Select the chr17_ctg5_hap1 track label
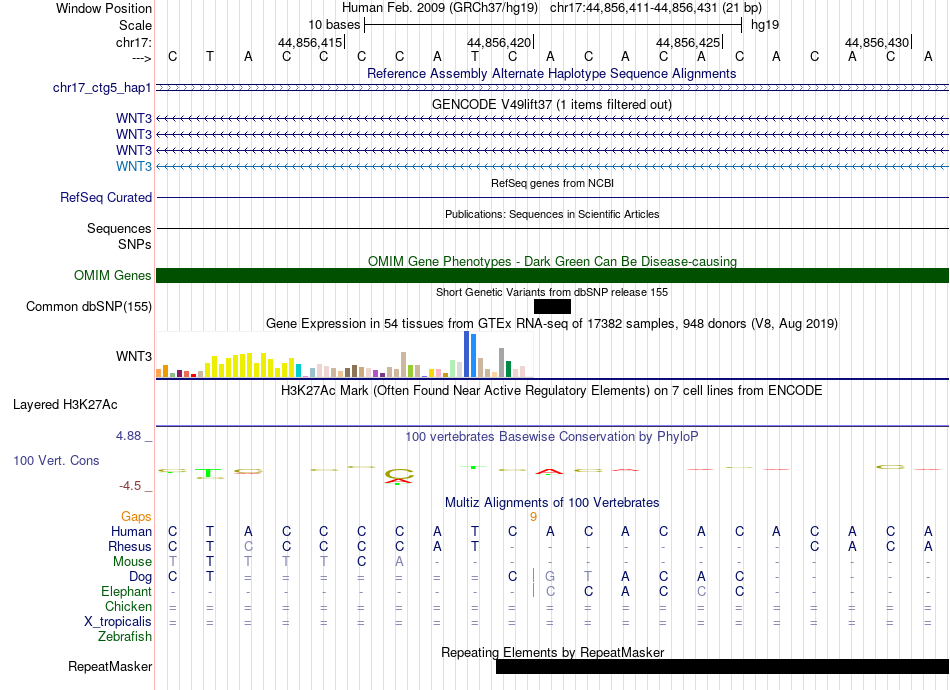Image resolution: width=950 pixels, height=690 pixels. (x=102, y=88)
